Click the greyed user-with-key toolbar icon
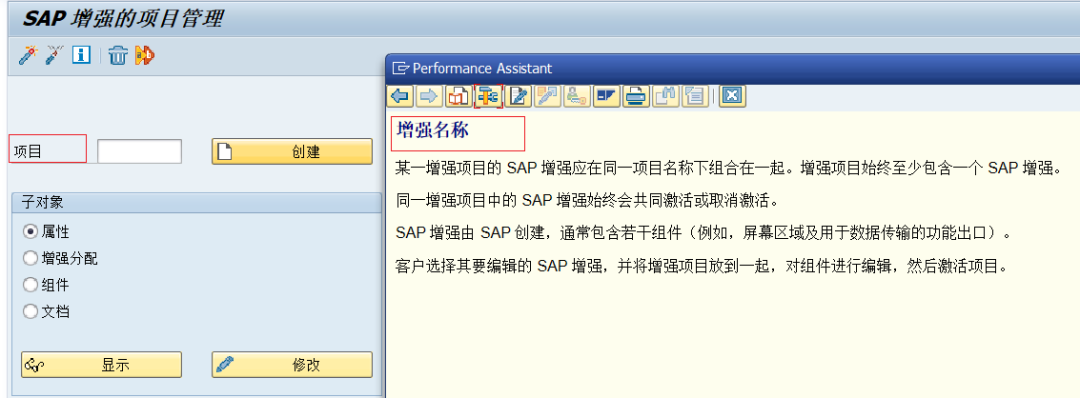 (x=577, y=96)
